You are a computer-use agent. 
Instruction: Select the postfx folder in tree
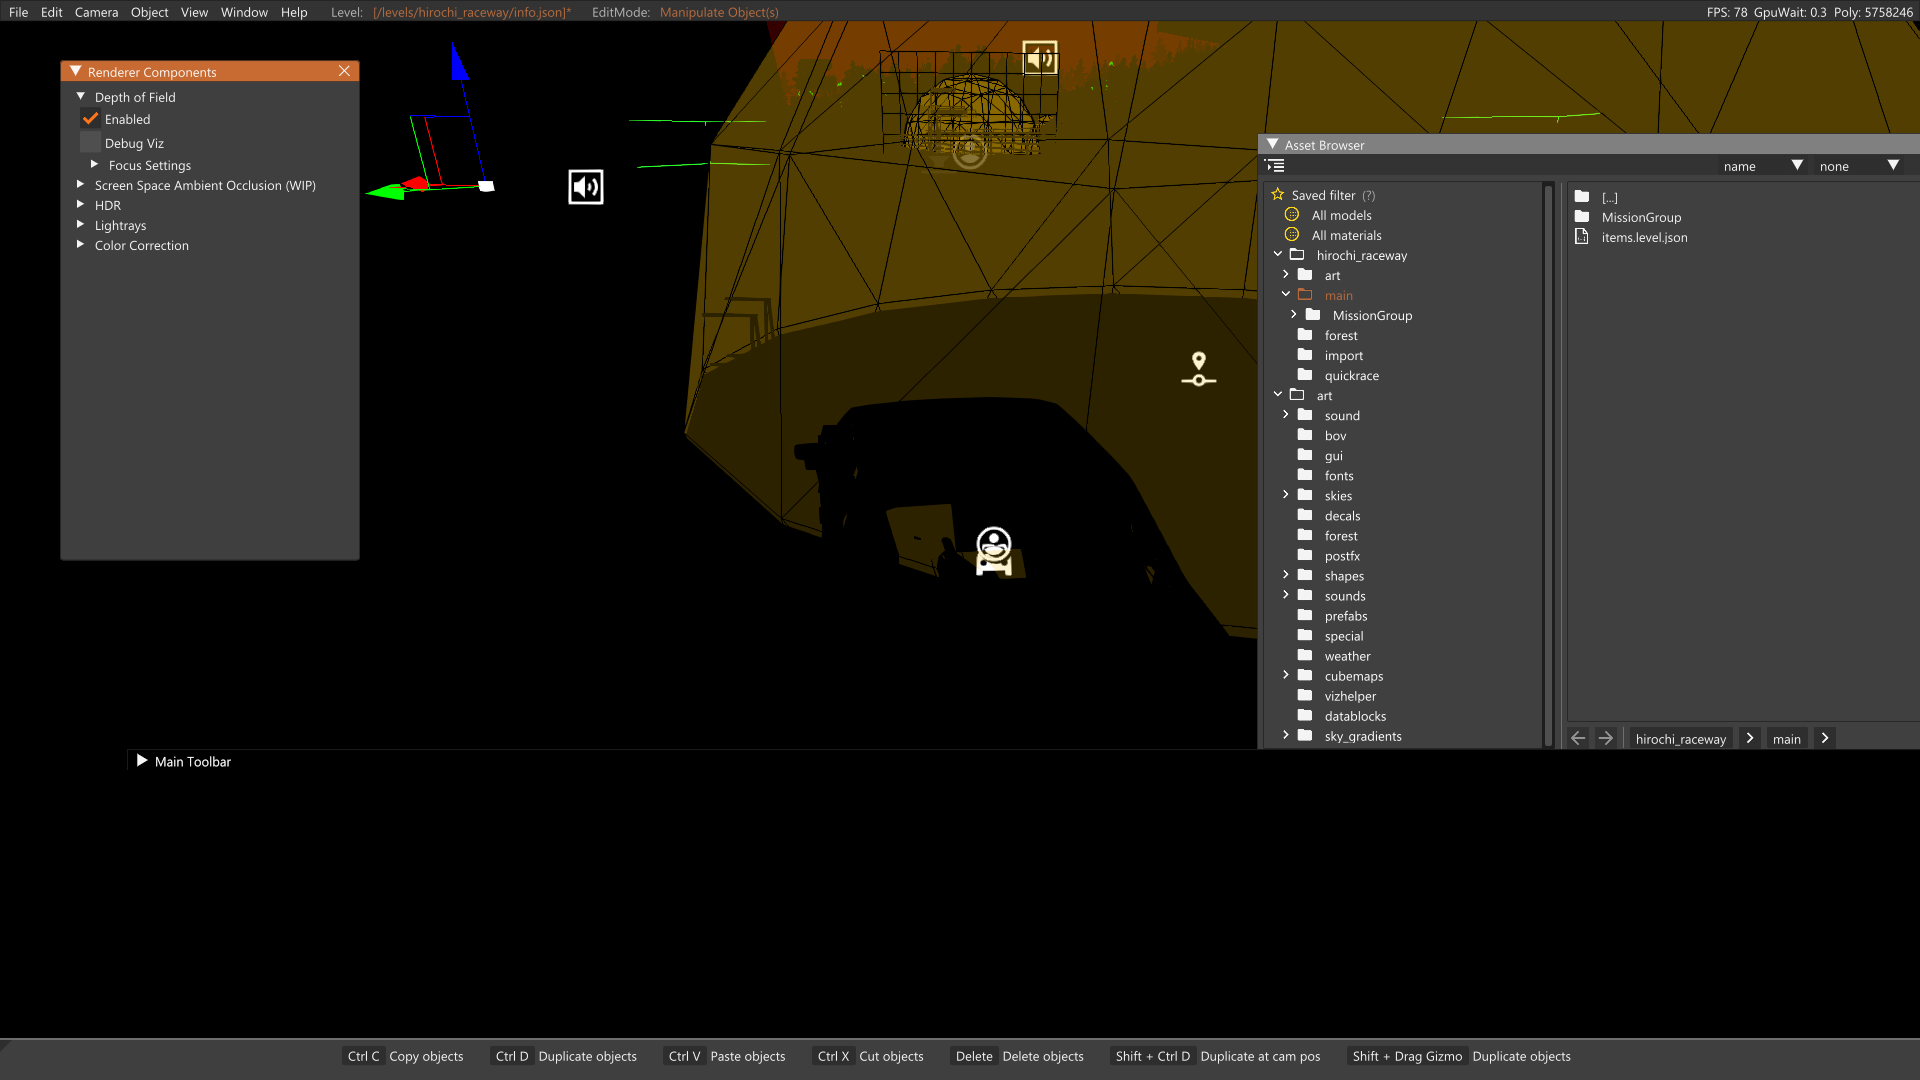(x=1342, y=556)
